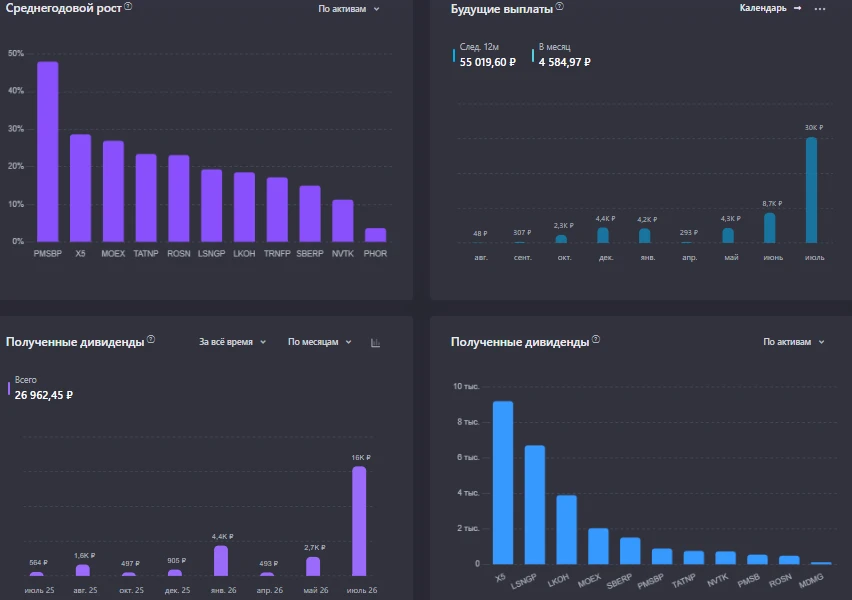Click help icon on Полученные дивиденды by-assets panel

pos(596,339)
